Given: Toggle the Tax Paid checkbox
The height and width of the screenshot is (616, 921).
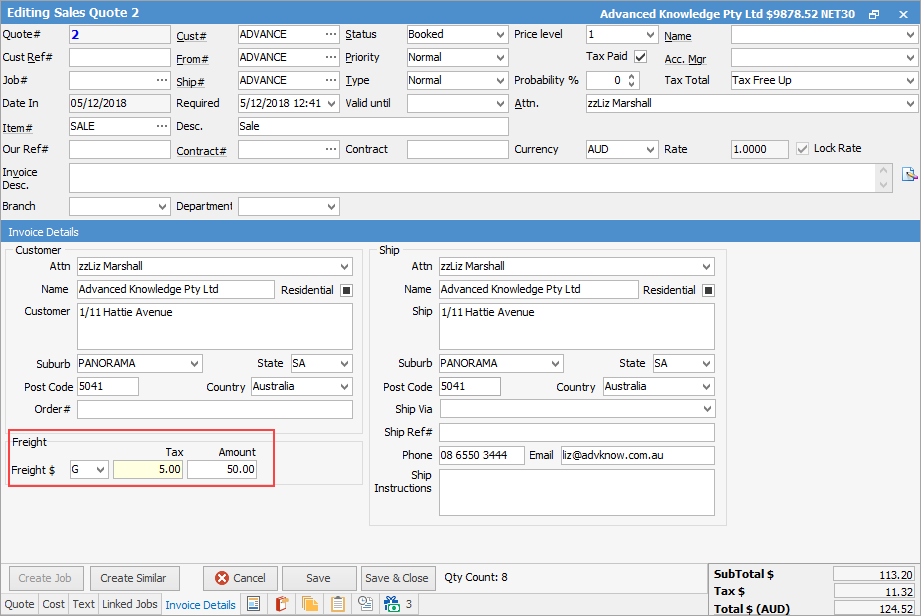Looking at the screenshot, I should 640,57.
